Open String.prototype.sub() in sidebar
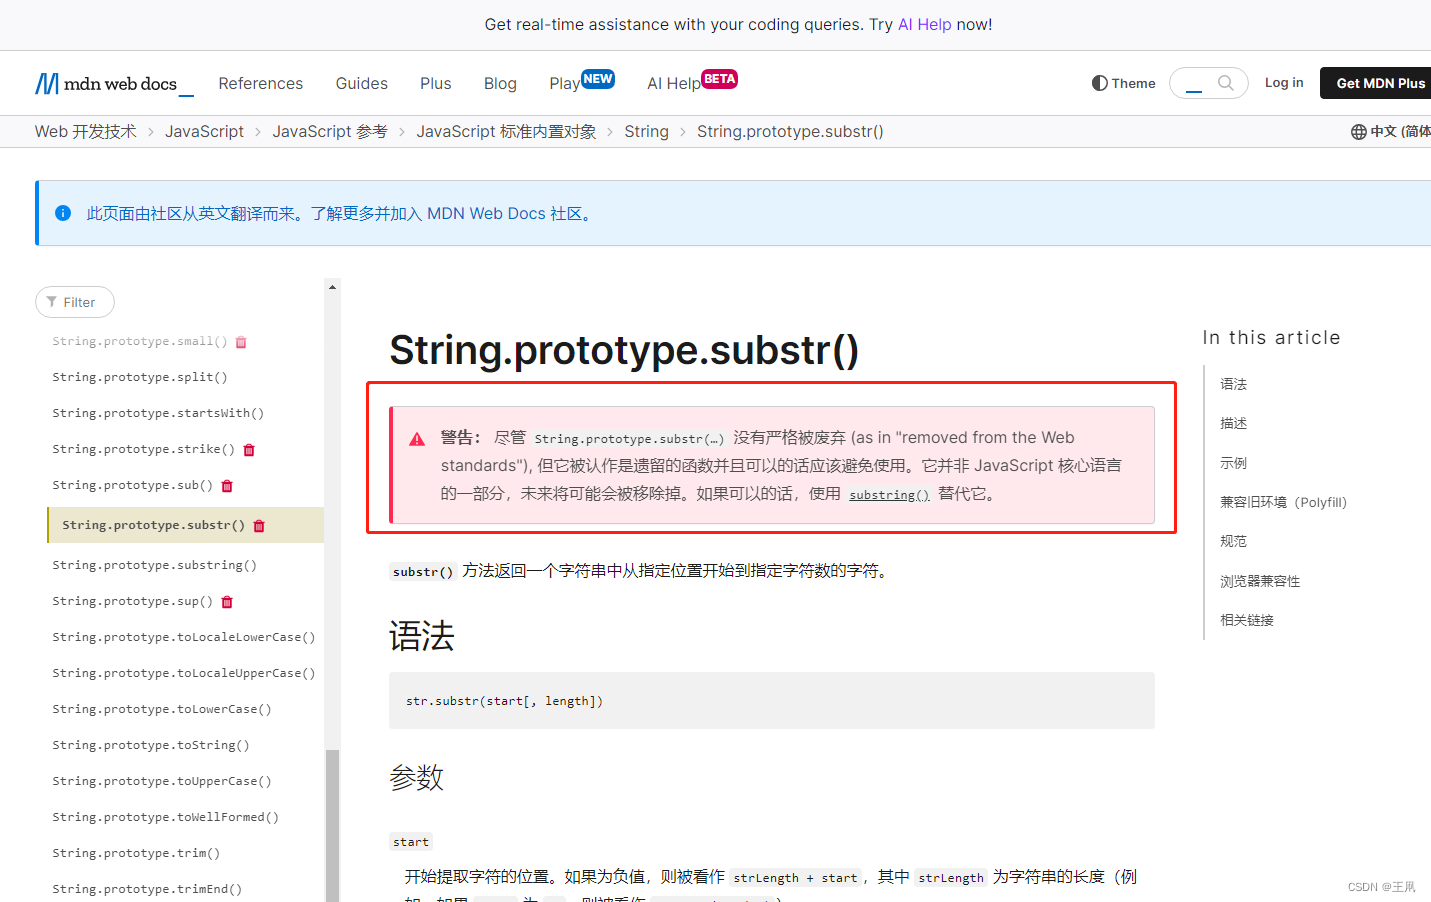 tap(133, 486)
